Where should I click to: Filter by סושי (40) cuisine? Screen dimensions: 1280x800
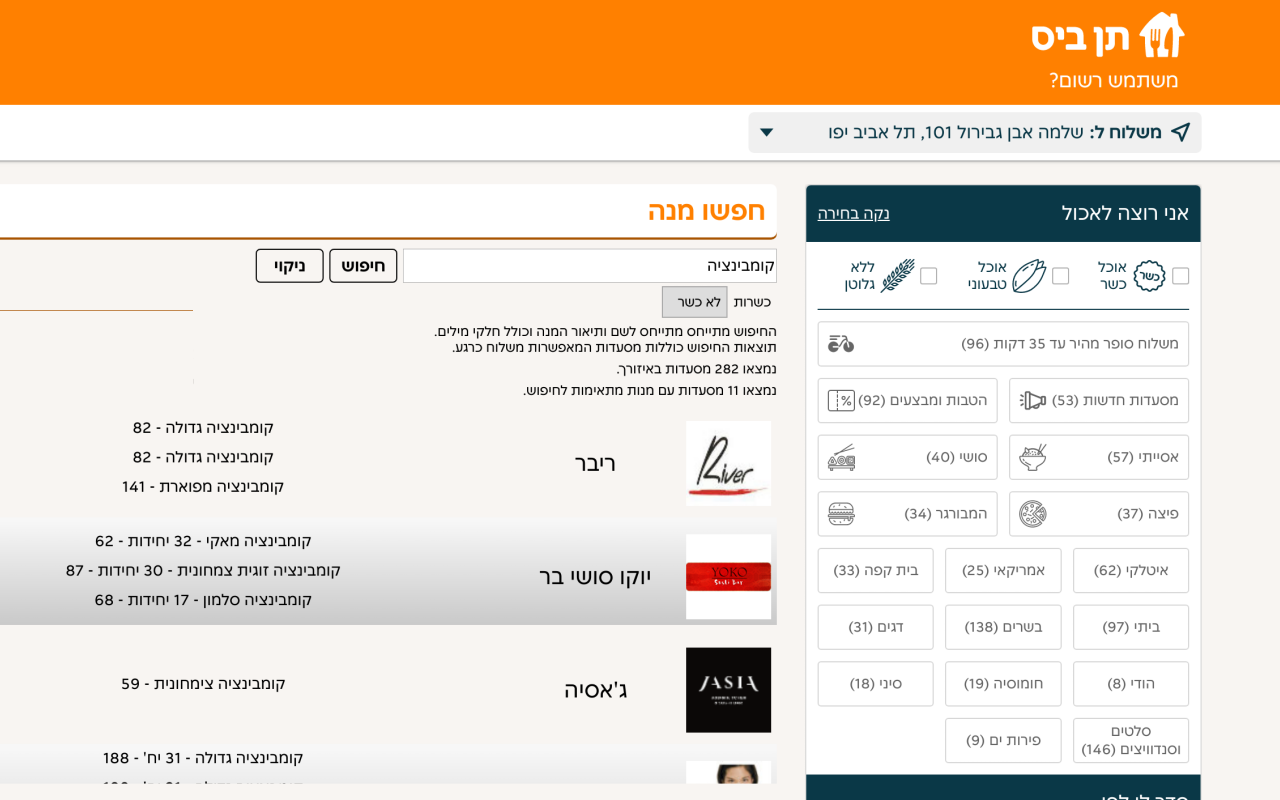pos(907,457)
